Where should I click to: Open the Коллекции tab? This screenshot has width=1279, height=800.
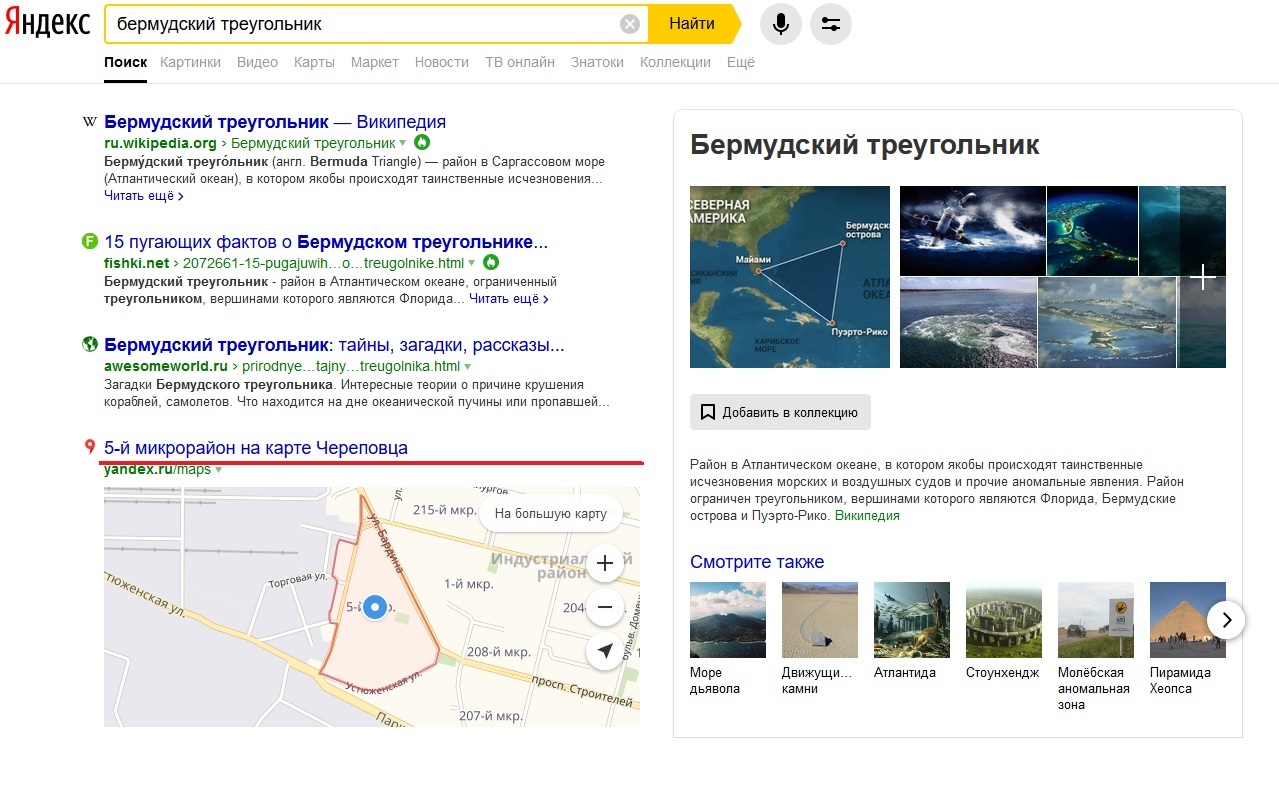tap(675, 62)
